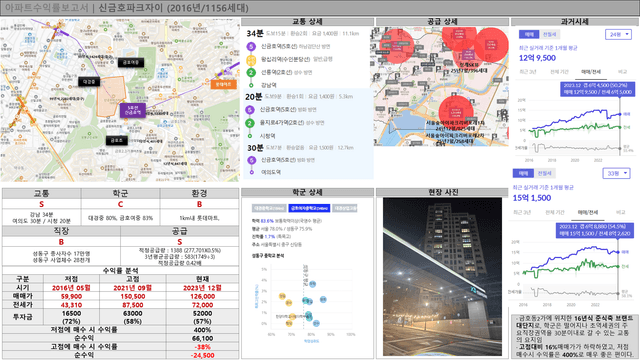Image resolution: width=640 pixels, height=360 pixels.
Task: Click the green line 2 badge for 을지로4가역
Action: (250, 123)
